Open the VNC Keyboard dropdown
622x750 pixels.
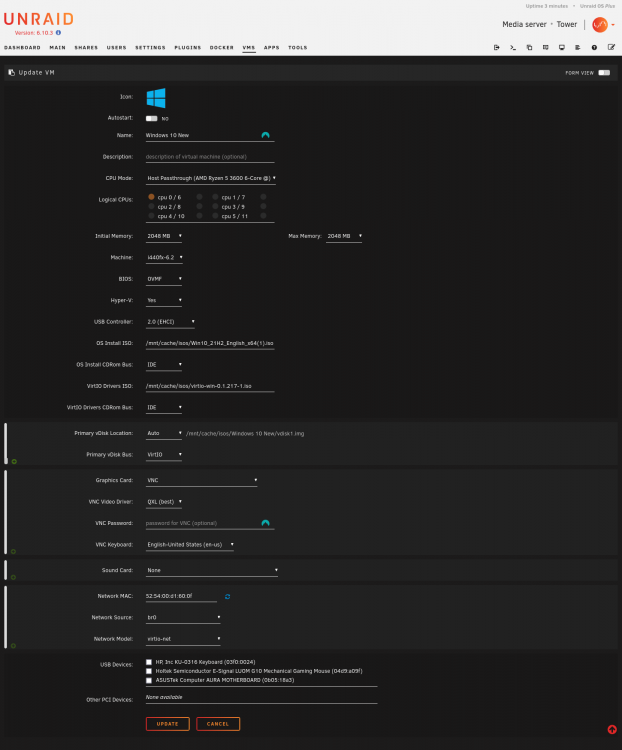tap(190, 544)
